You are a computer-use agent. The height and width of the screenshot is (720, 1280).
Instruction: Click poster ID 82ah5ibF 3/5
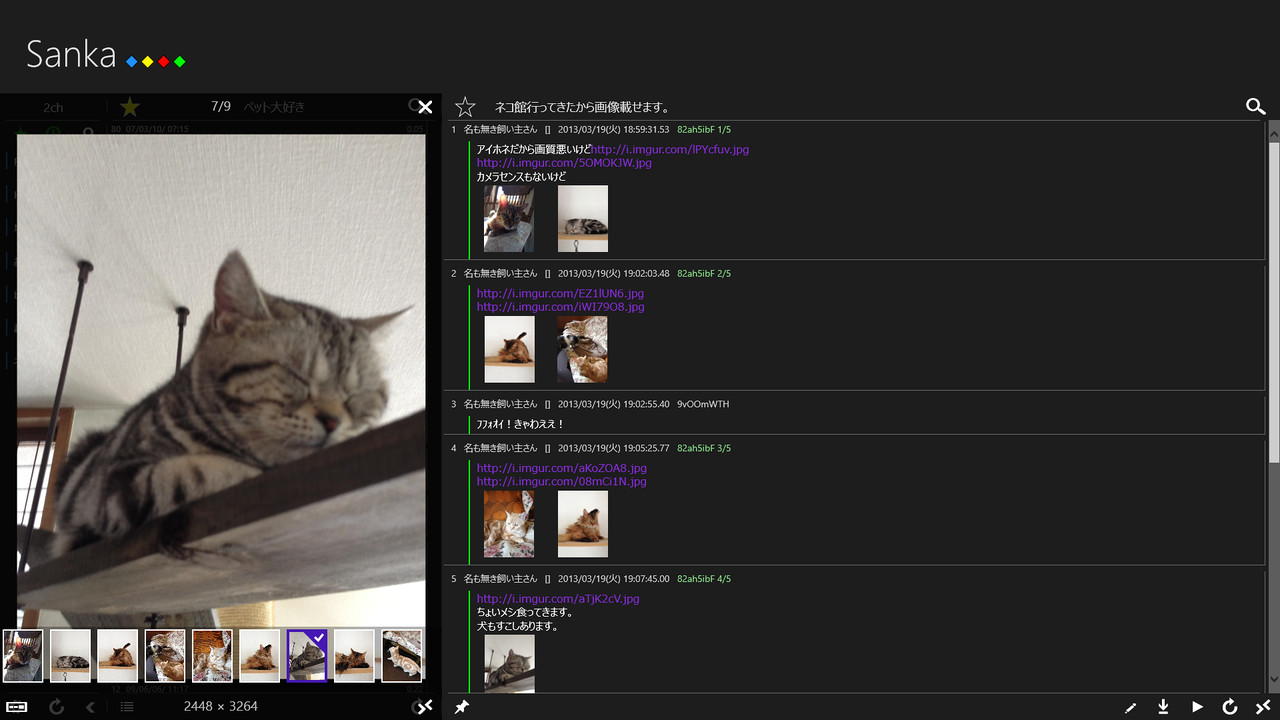tap(704, 448)
